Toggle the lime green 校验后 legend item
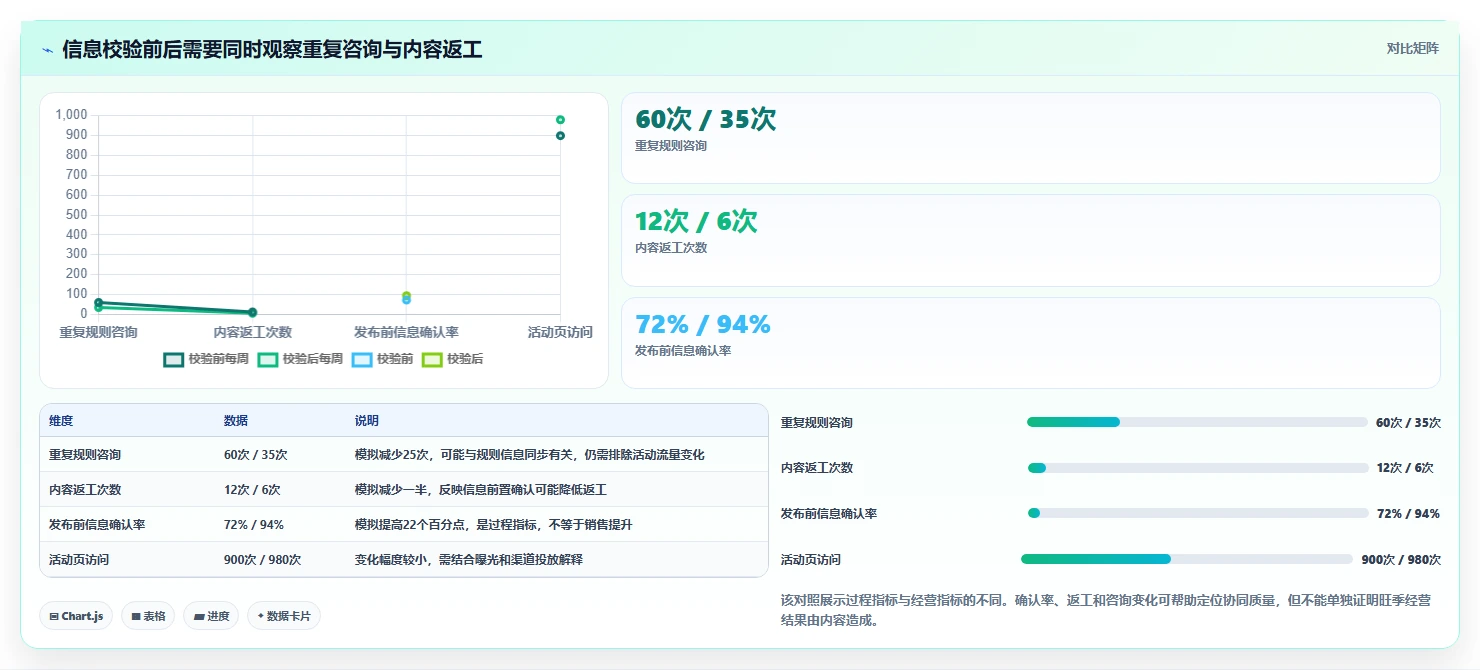 coord(452,359)
